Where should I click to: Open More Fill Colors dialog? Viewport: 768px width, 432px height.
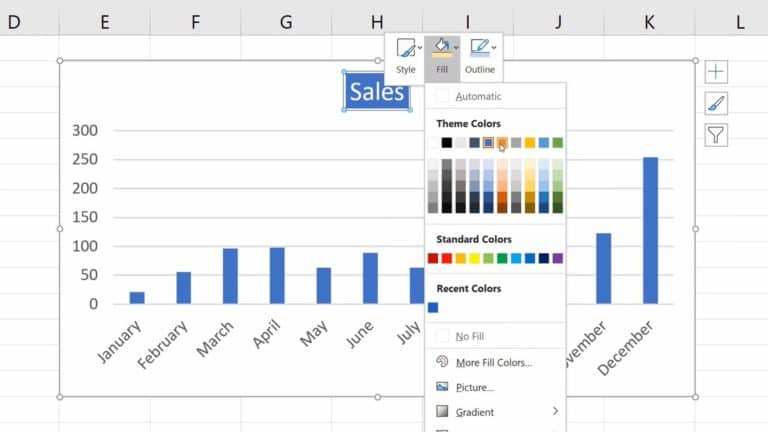(x=495, y=362)
